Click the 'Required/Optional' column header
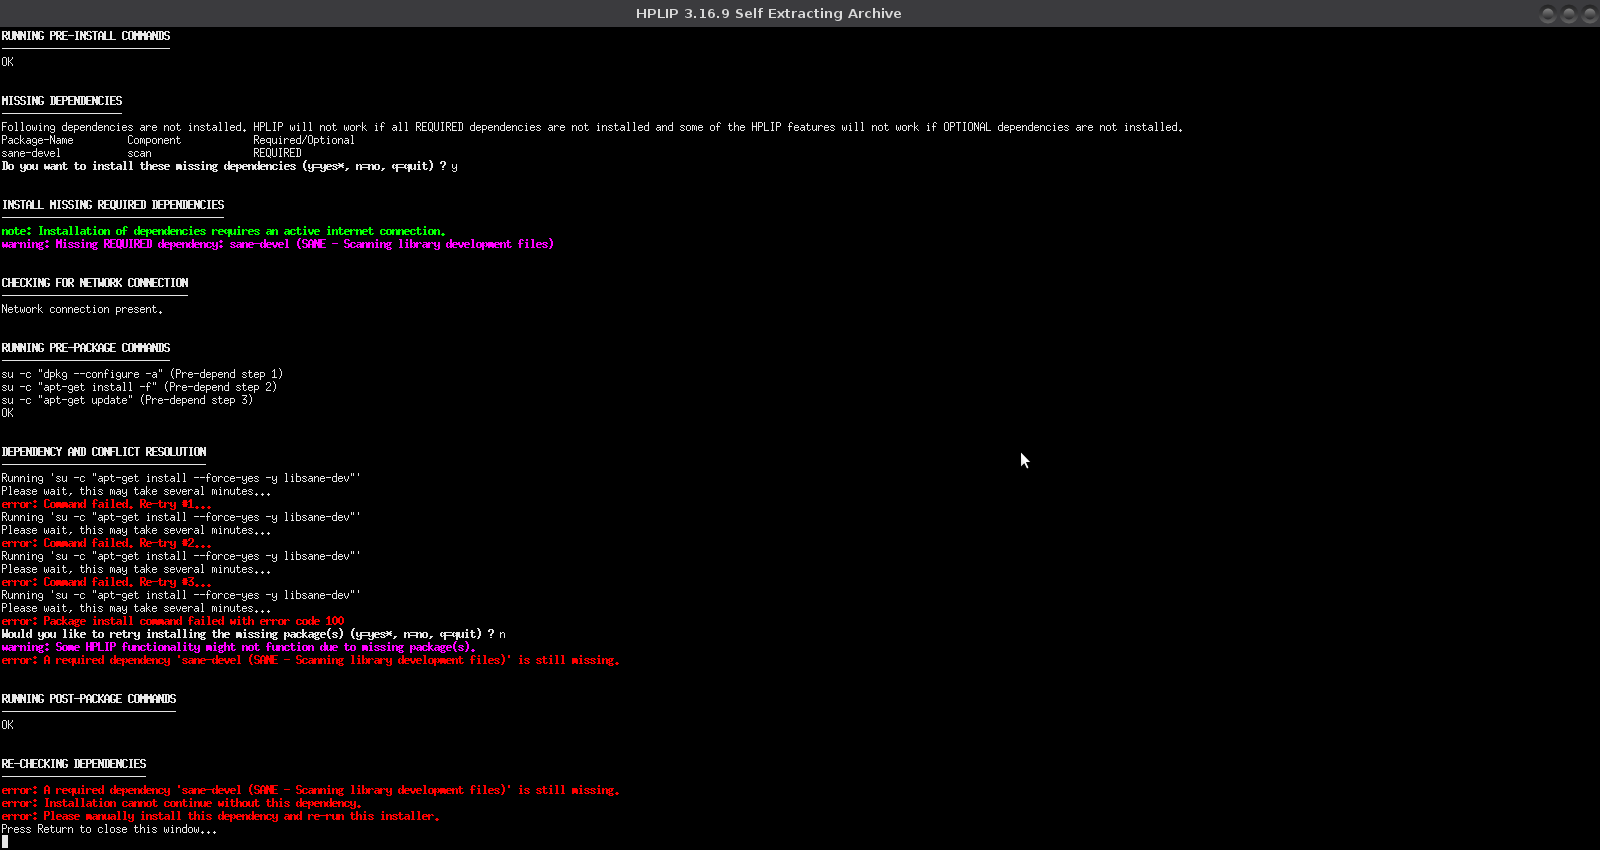The width and height of the screenshot is (1600, 850). 304,140
